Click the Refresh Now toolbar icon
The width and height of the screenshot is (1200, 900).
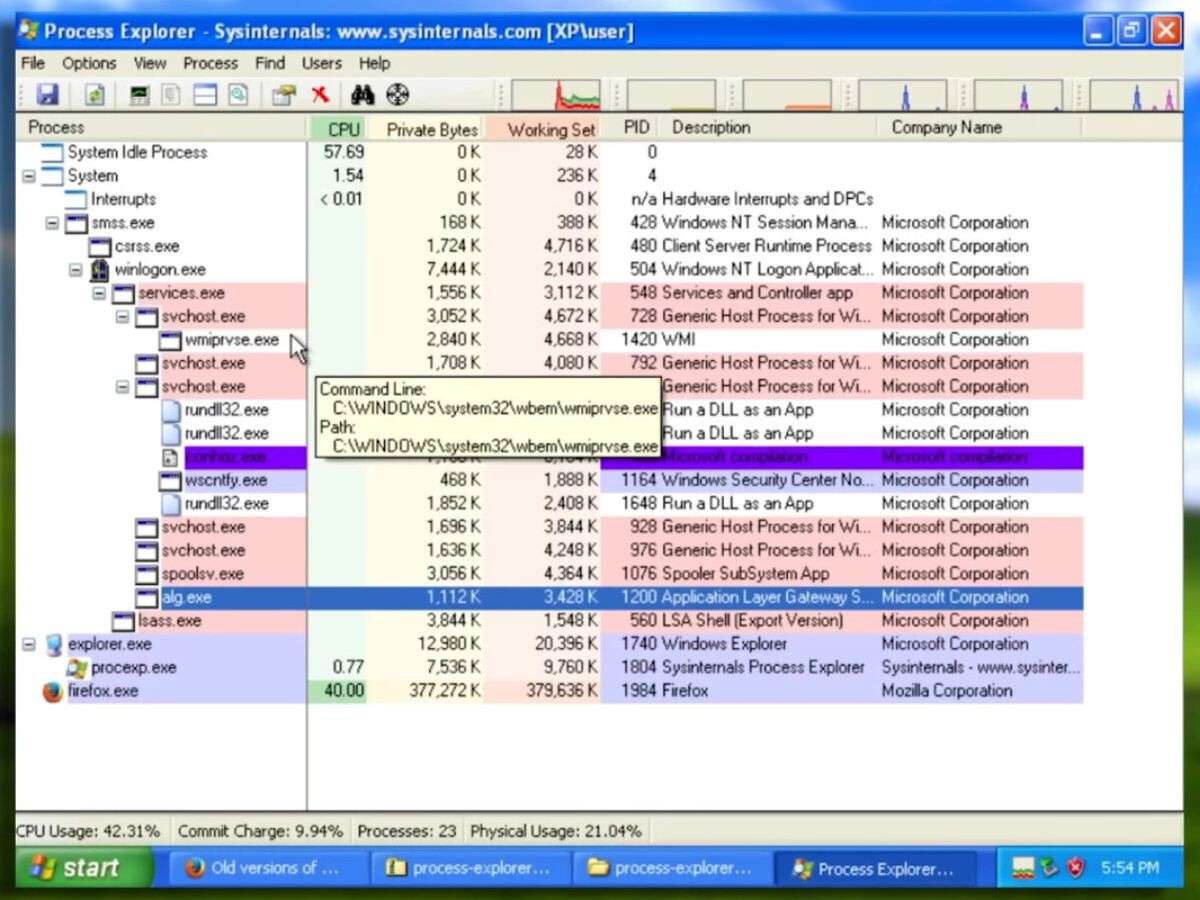(x=94, y=95)
